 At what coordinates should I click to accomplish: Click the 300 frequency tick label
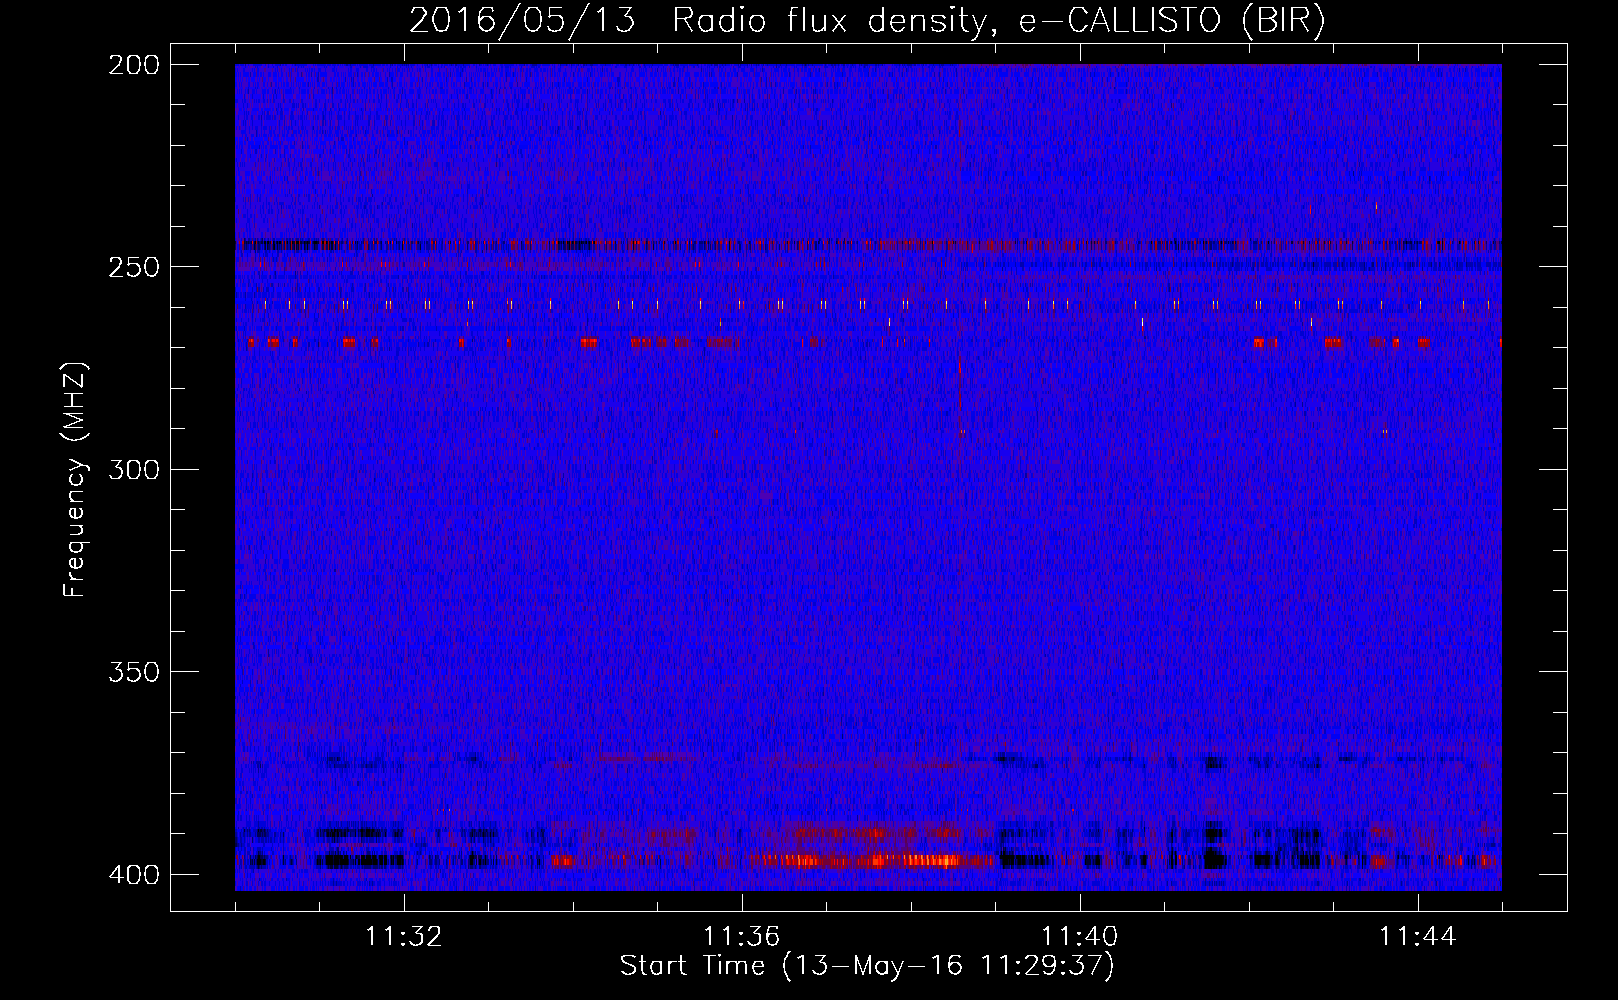[x=133, y=469]
